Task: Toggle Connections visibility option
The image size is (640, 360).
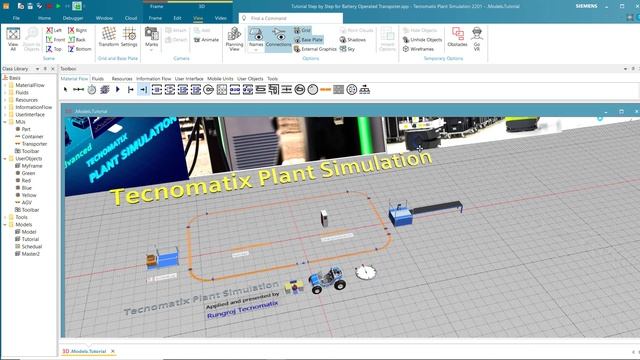Action: pos(278,39)
